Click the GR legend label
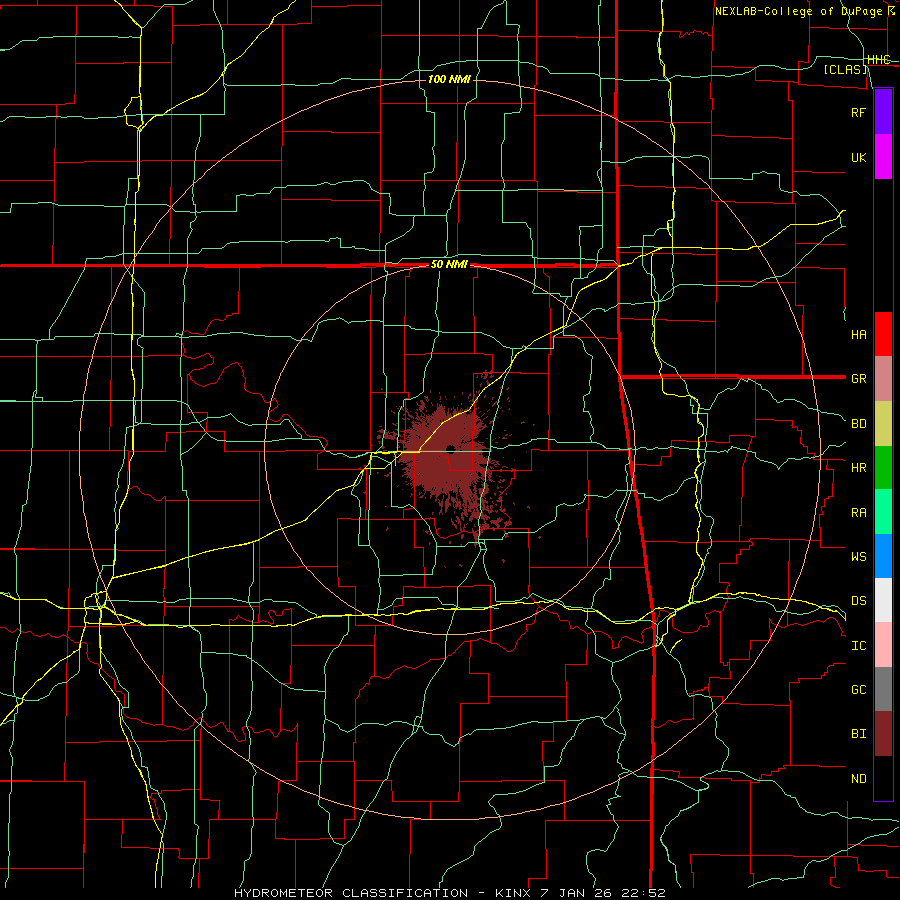 (x=859, y=379)
